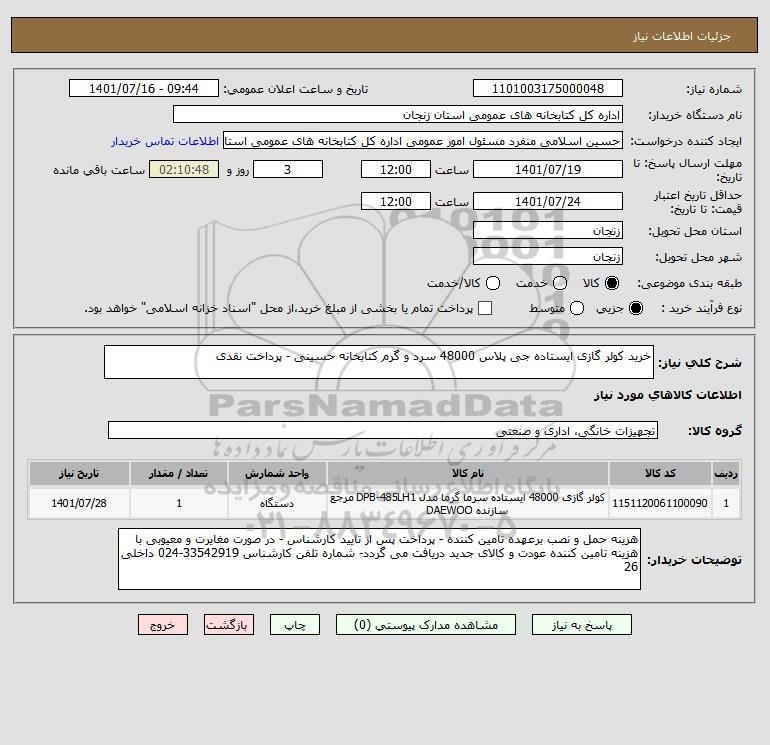Click the نام کالا column header
Viewport: 770px width, 745px height.
(x=468, y=473)
